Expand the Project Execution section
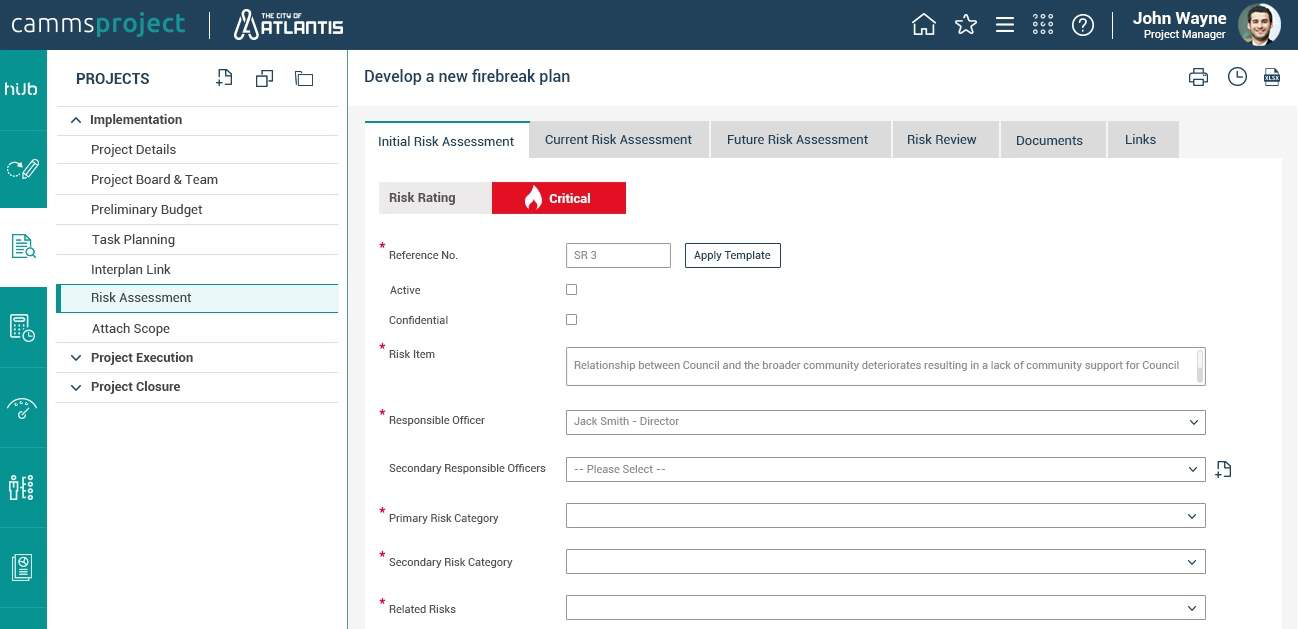Image resolution: width=1298 pixels, height=629 pixels. tap(76, 358)
